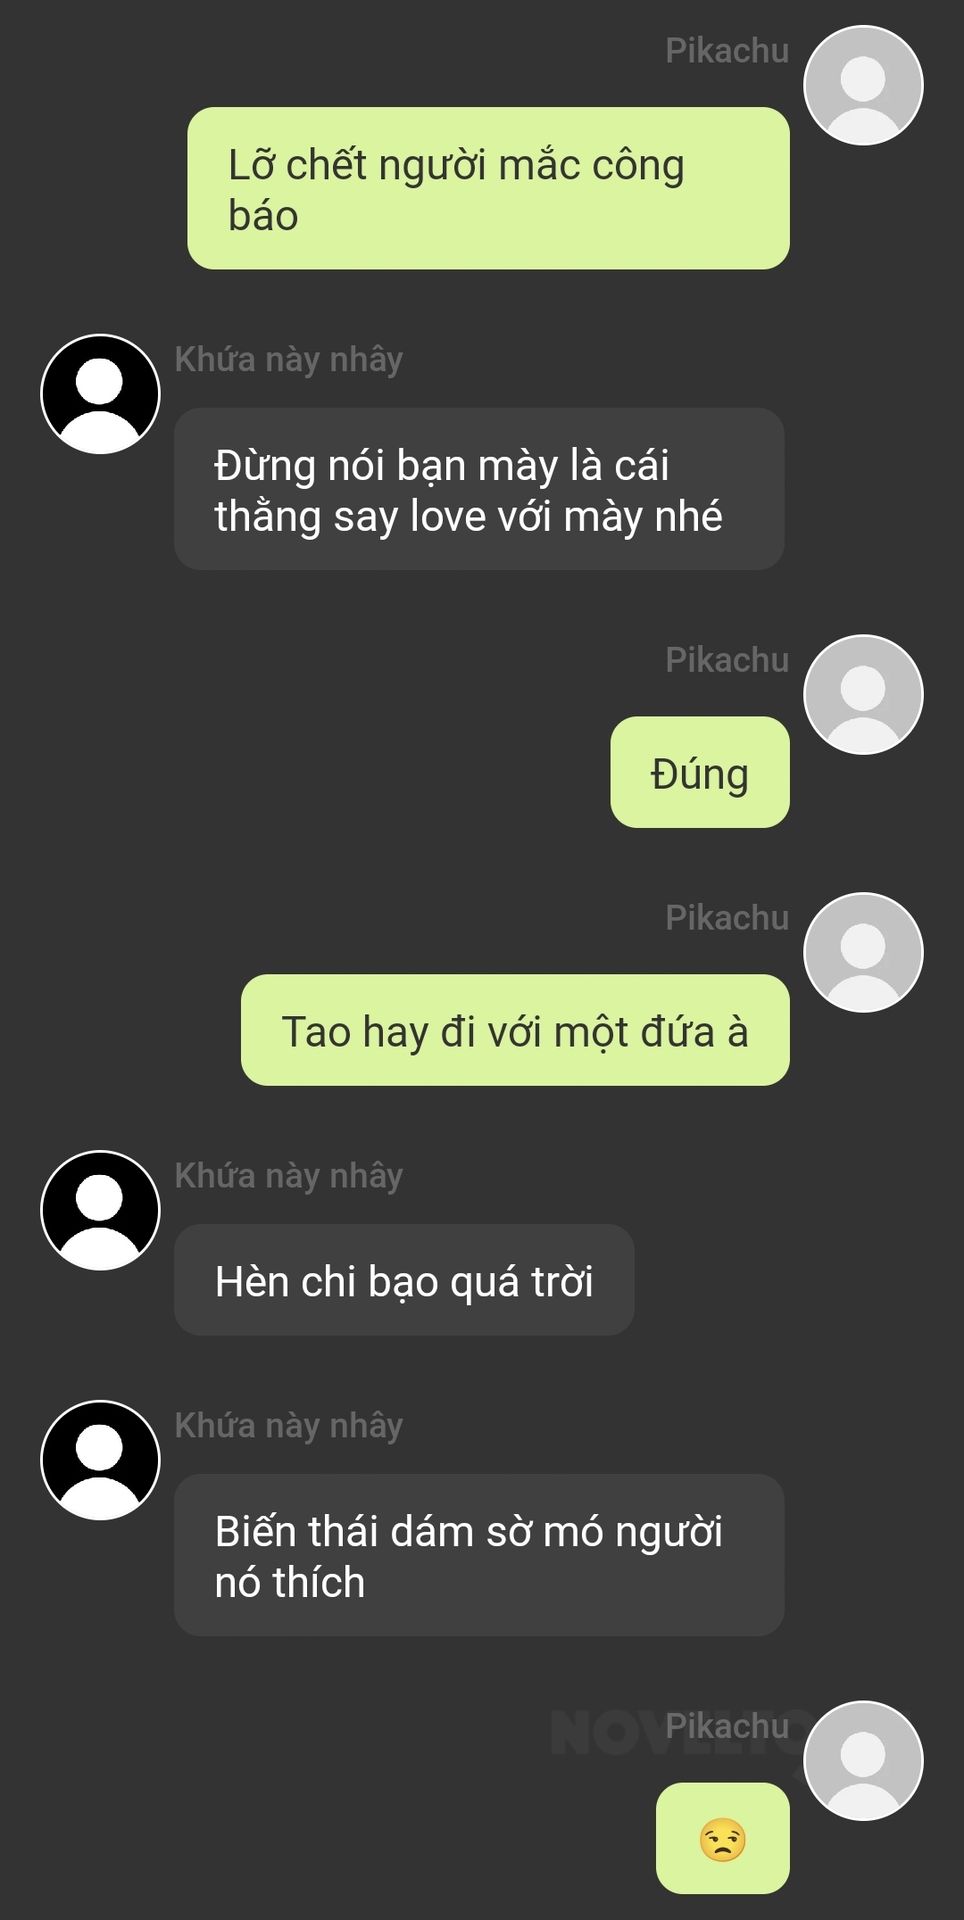Tap Khứa này nhây avatar beside 'Đừng nói' message
Screen dimensions: 964x1920
pyautogui.click(x=100, y=394)
